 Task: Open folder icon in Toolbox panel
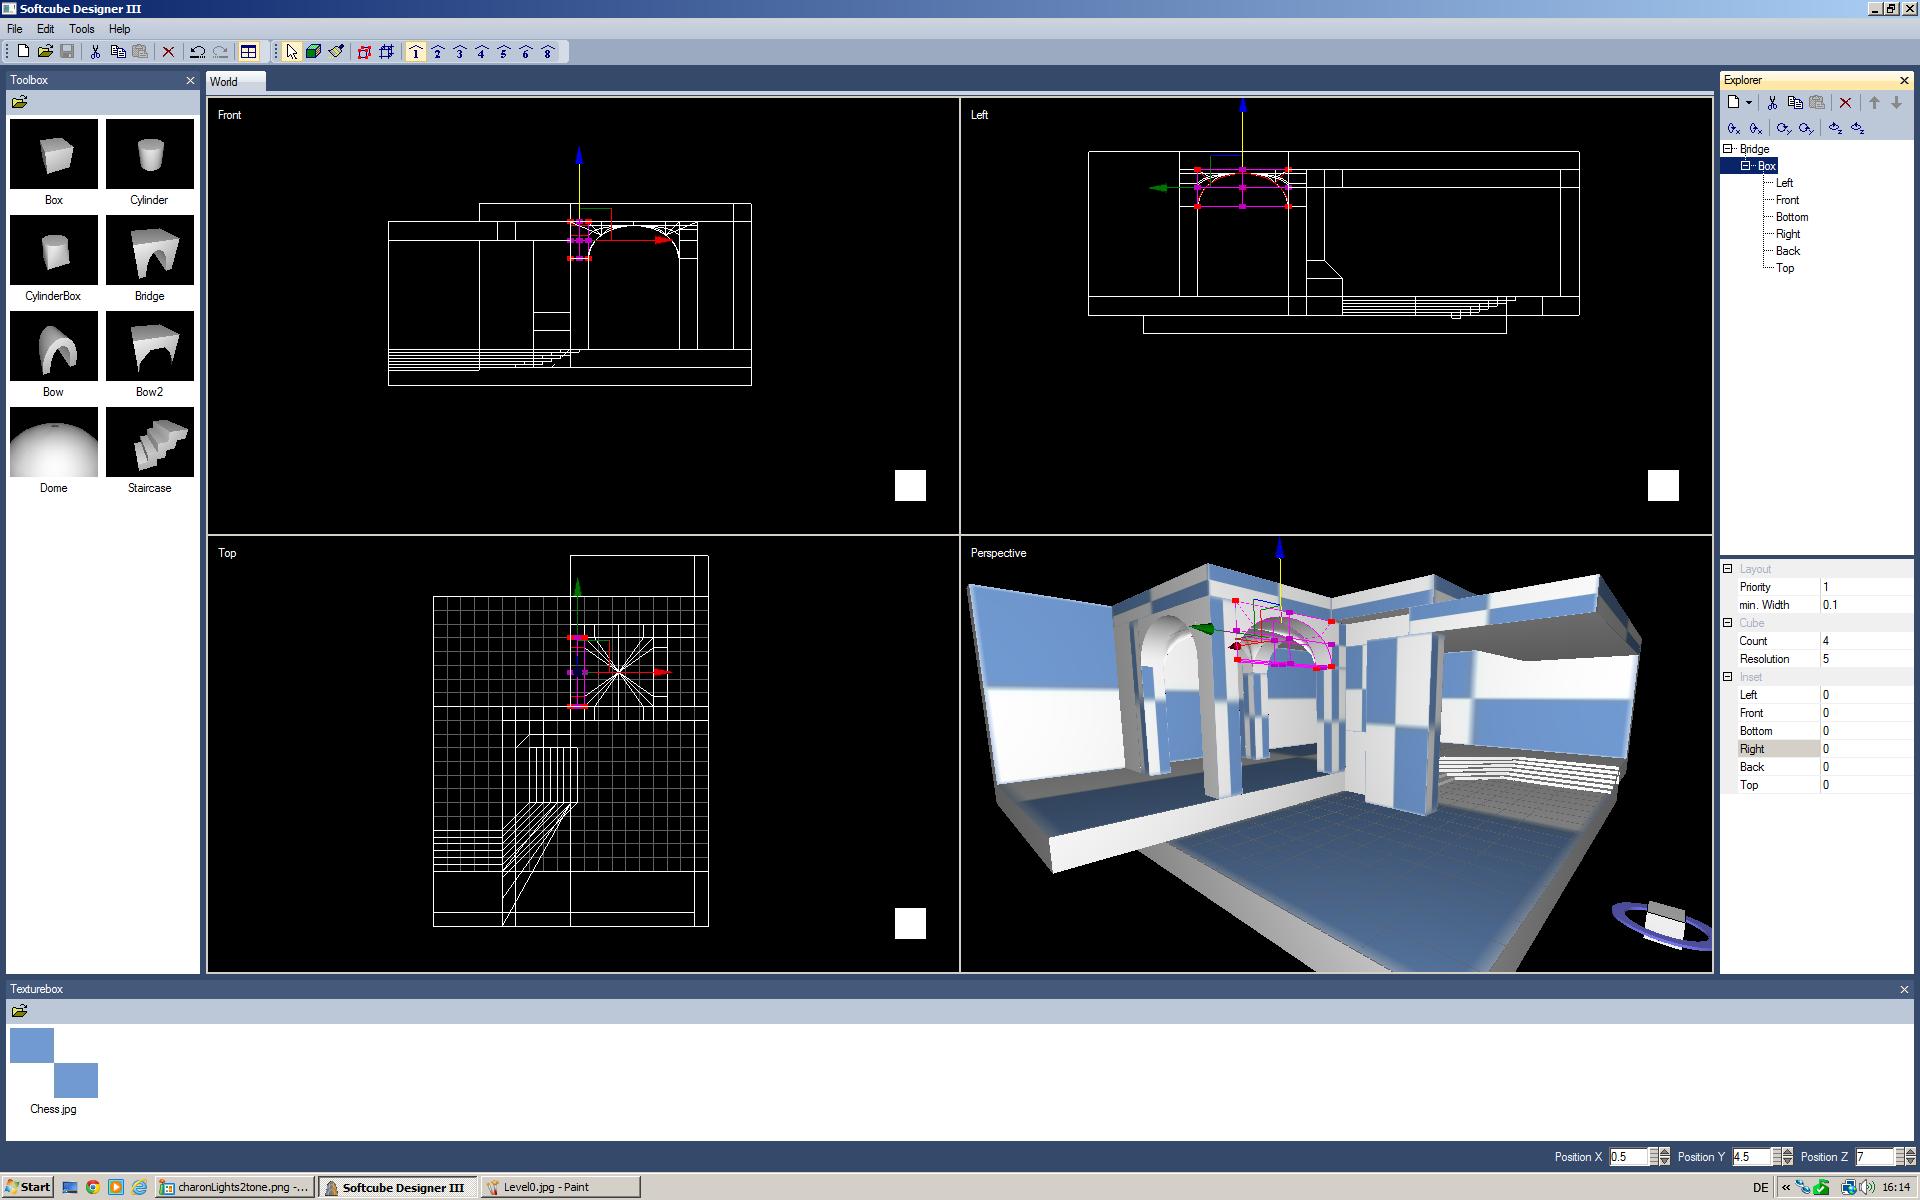coord(19,103)
